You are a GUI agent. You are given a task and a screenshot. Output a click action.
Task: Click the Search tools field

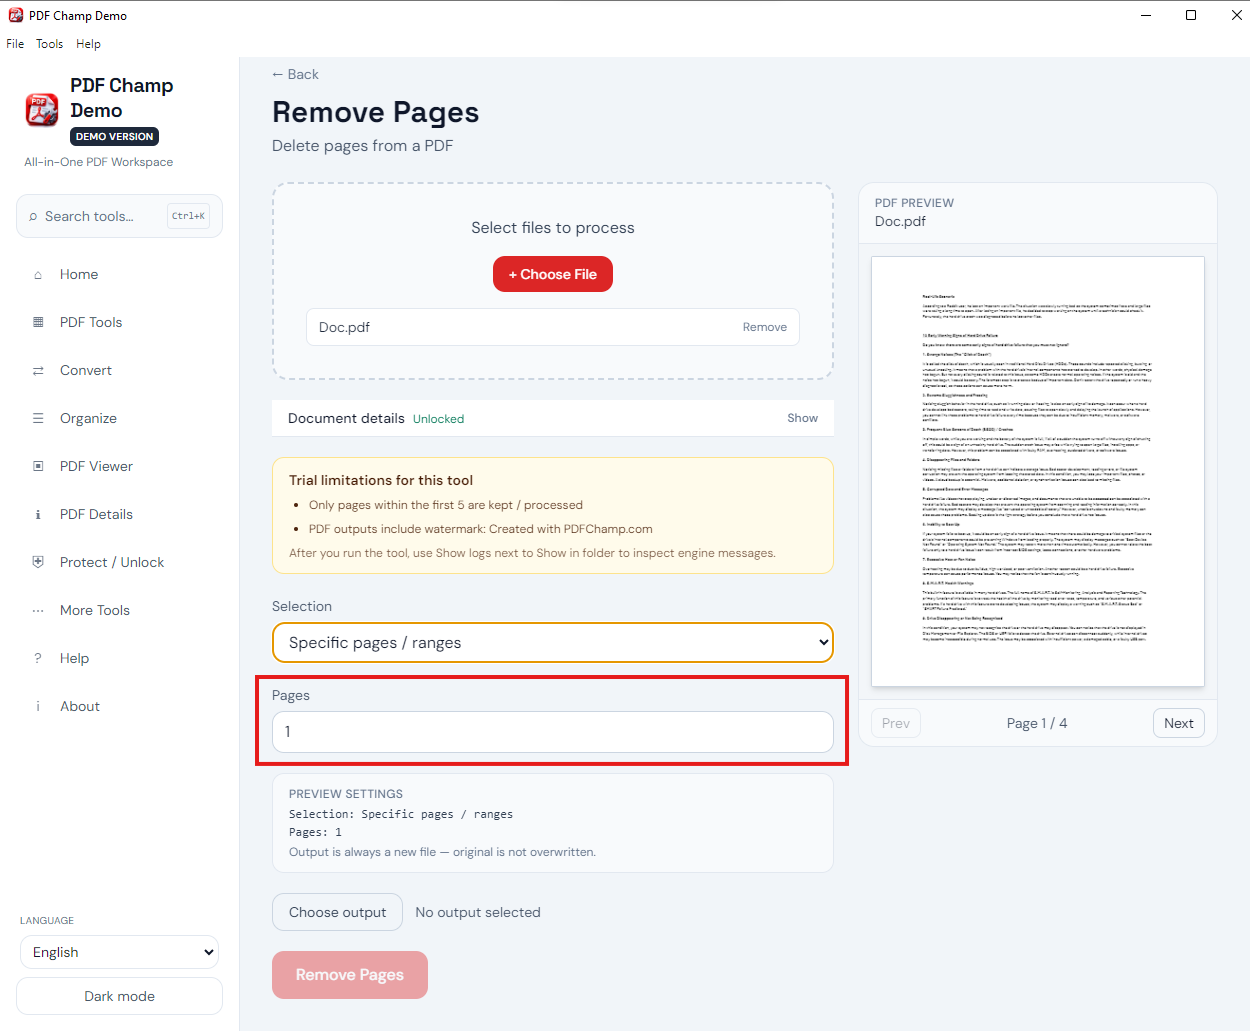(x=119, y=216)
